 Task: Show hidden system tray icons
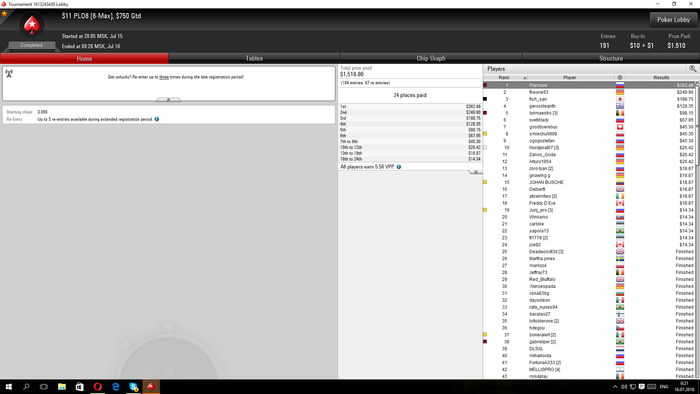[x=615, y=387]
